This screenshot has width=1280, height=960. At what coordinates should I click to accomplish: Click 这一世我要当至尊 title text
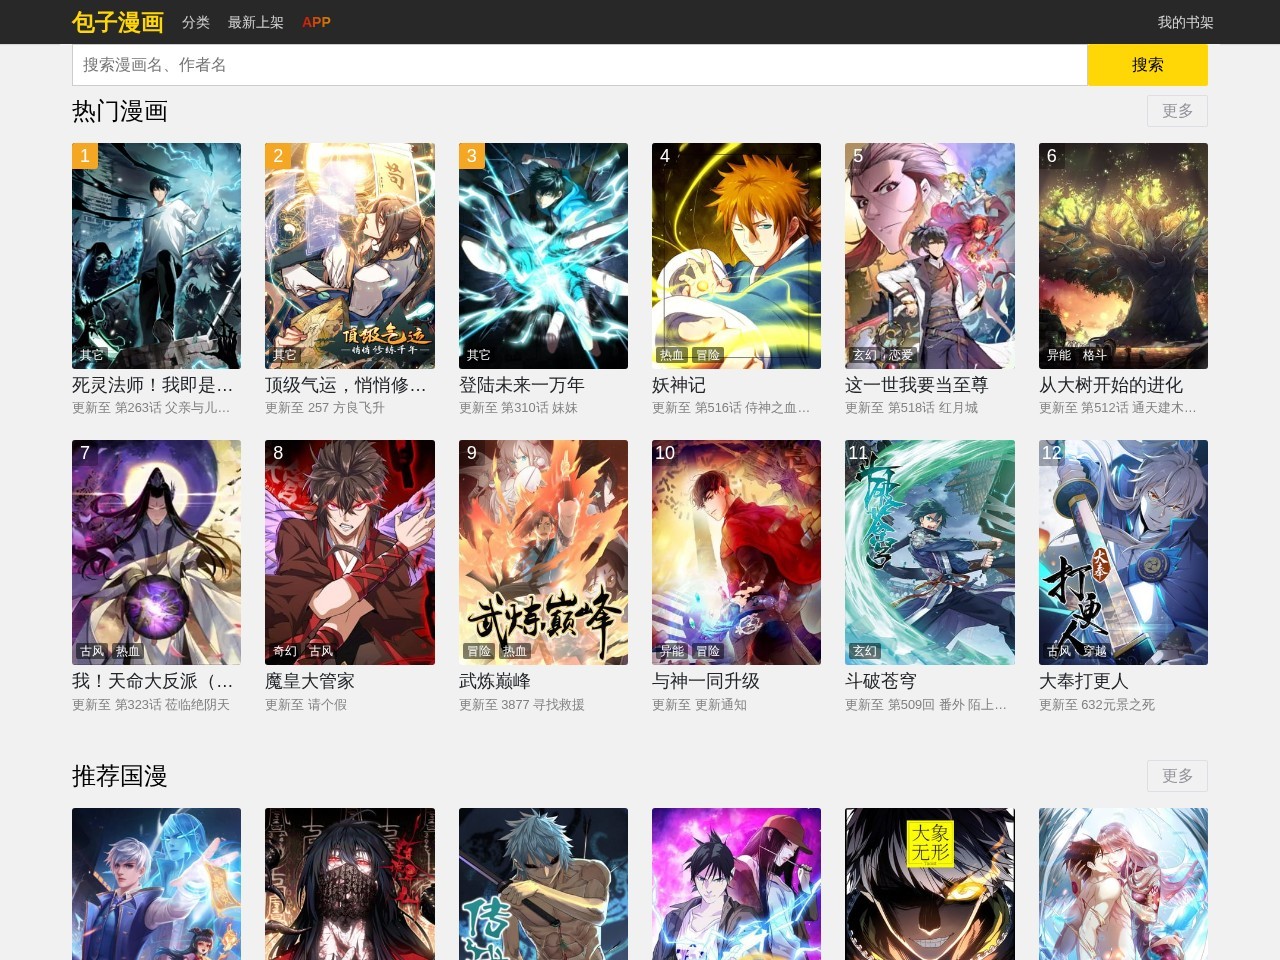916,385
